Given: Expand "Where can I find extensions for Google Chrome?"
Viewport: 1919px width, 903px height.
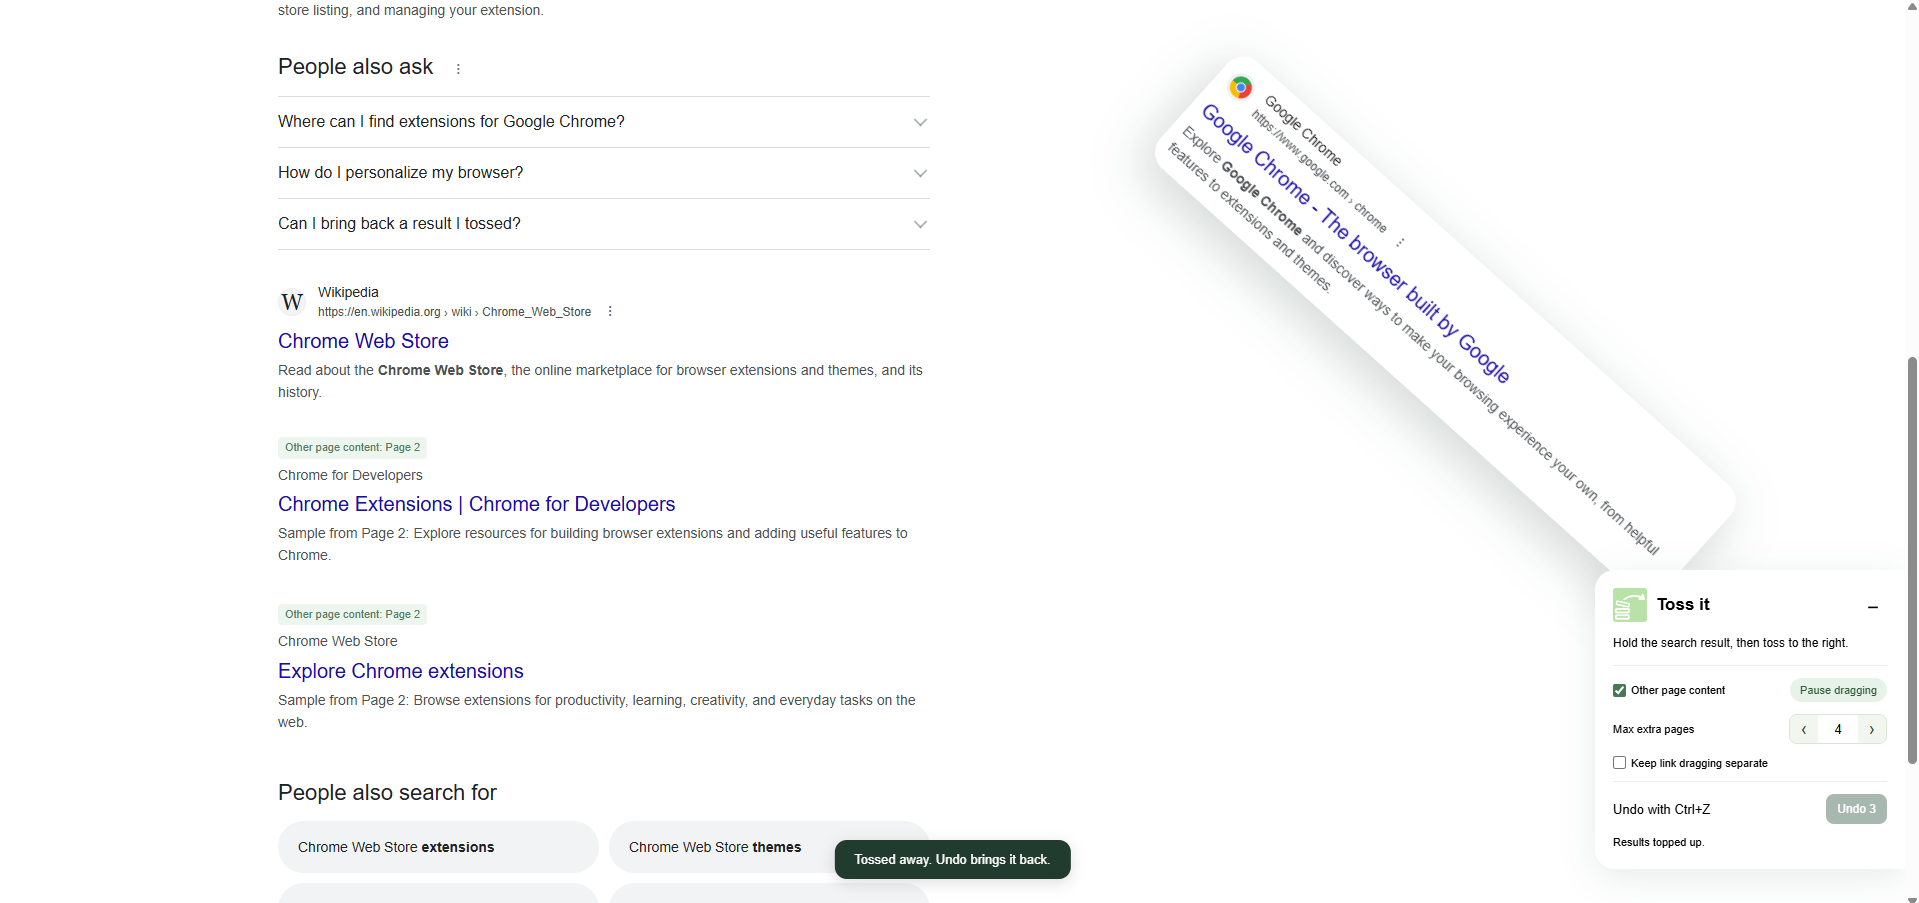Looking at the screenshot, I should point(604,122).
